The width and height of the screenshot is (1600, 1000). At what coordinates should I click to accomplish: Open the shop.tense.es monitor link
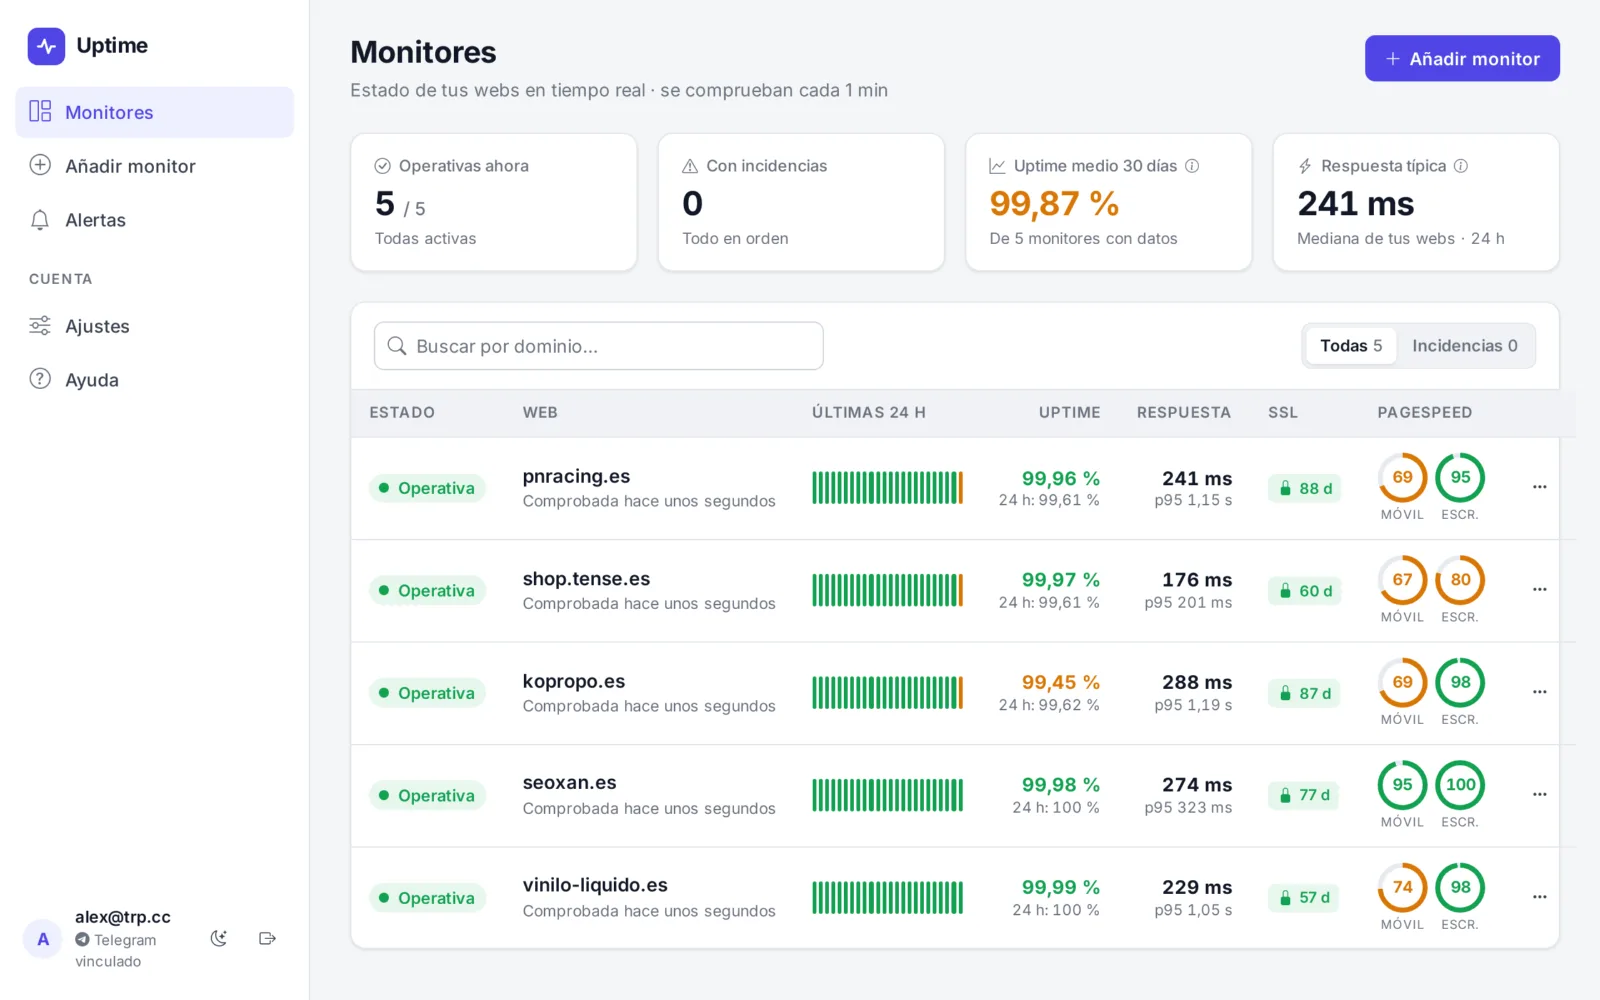(586, 579)
